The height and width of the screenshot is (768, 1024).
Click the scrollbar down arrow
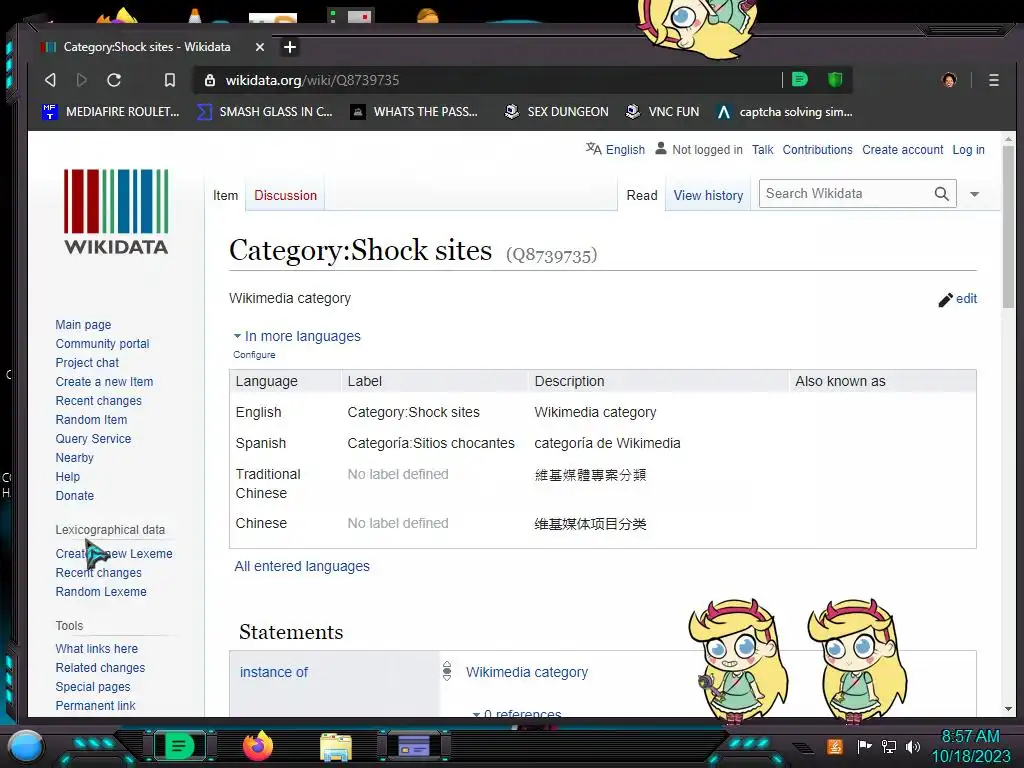click(1008, 709)
